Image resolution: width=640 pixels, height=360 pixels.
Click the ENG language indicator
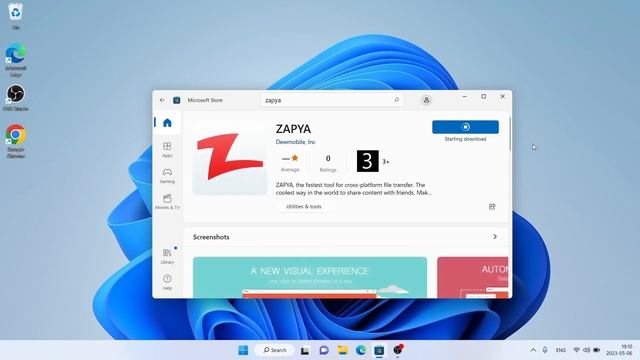(561, 350)
